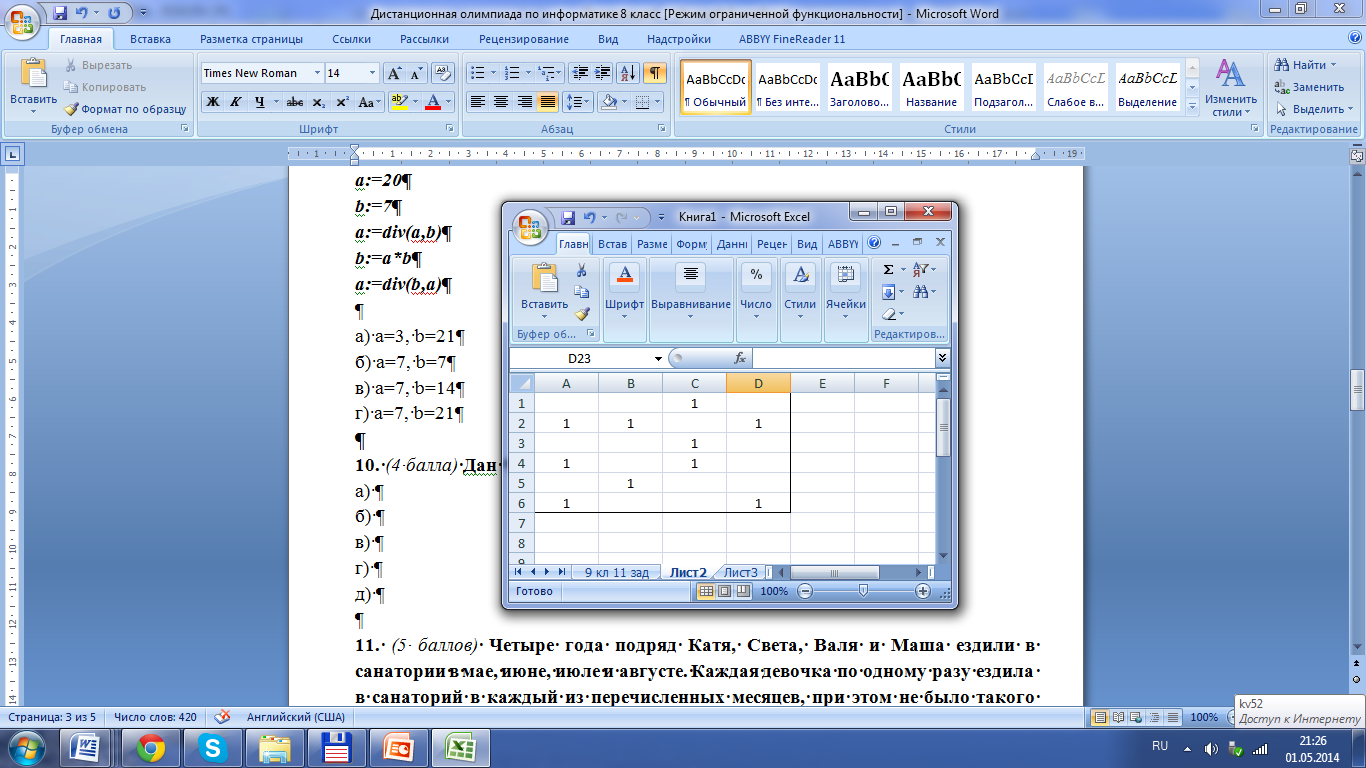This screenshot has height=768, width=1366.
Task: Click sort А-Я icon in Word
Action: [x=629, y=73]
